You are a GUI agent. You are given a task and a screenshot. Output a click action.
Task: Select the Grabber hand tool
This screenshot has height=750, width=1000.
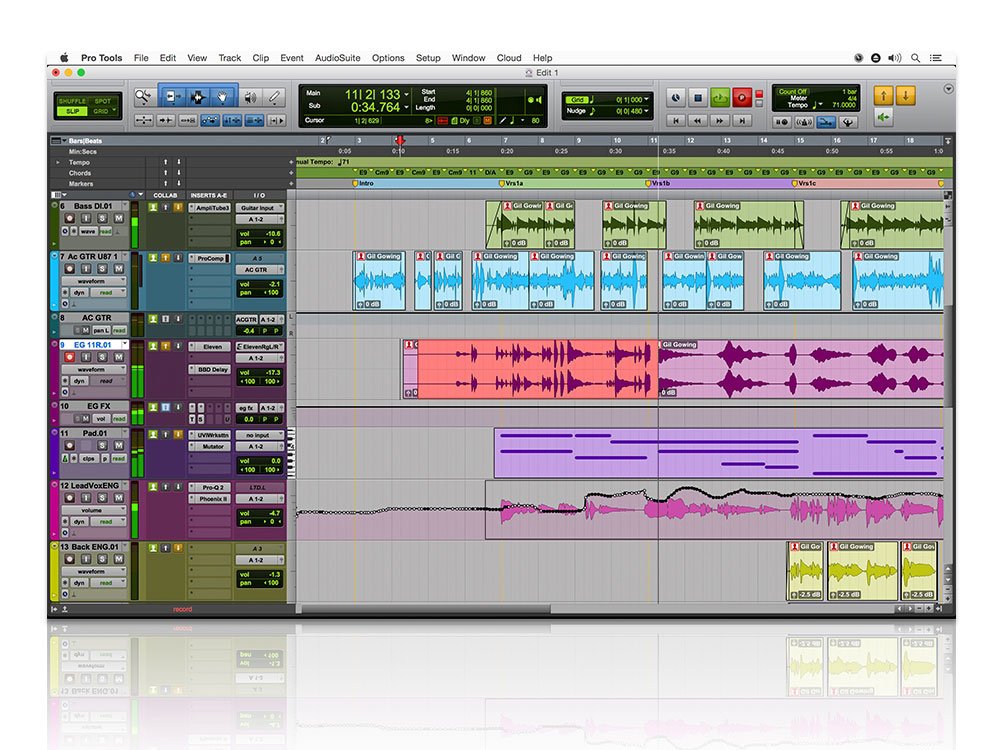pyautogui.click(x=223, y=97)
